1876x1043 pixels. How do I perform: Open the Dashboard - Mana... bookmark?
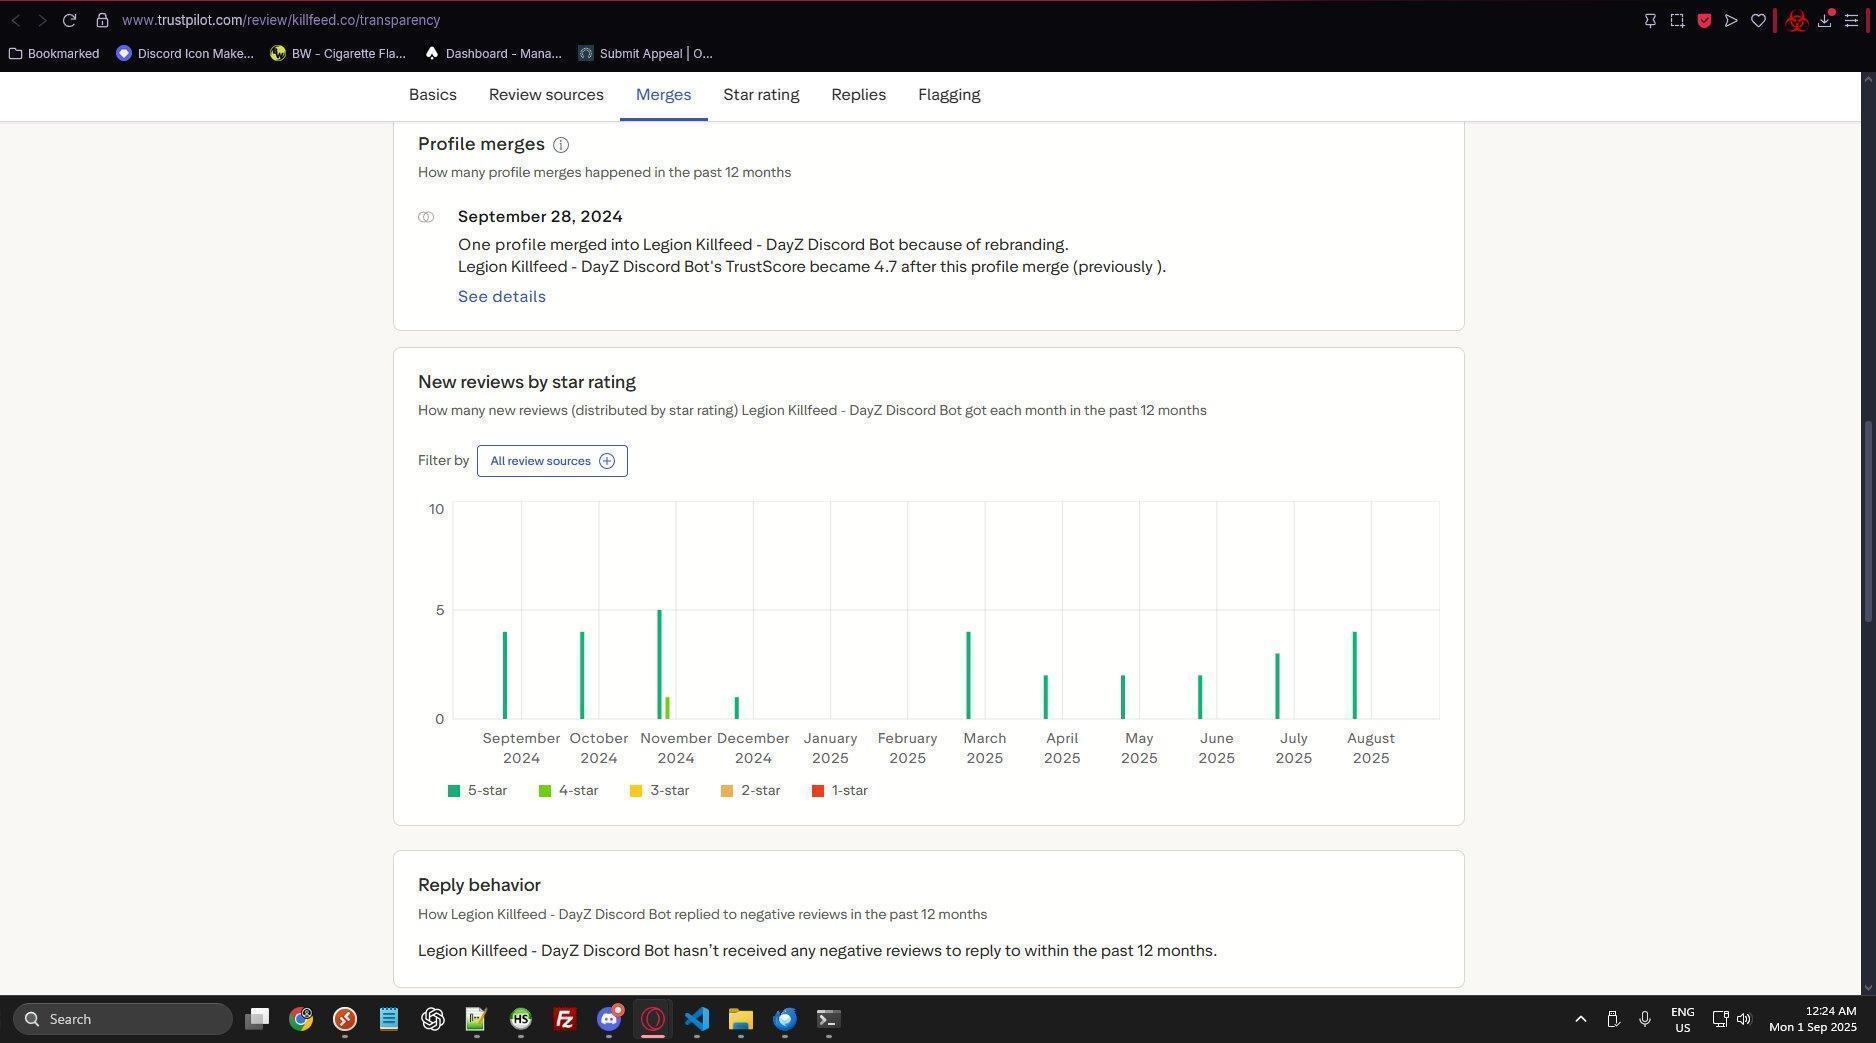(x=493, y=54)
